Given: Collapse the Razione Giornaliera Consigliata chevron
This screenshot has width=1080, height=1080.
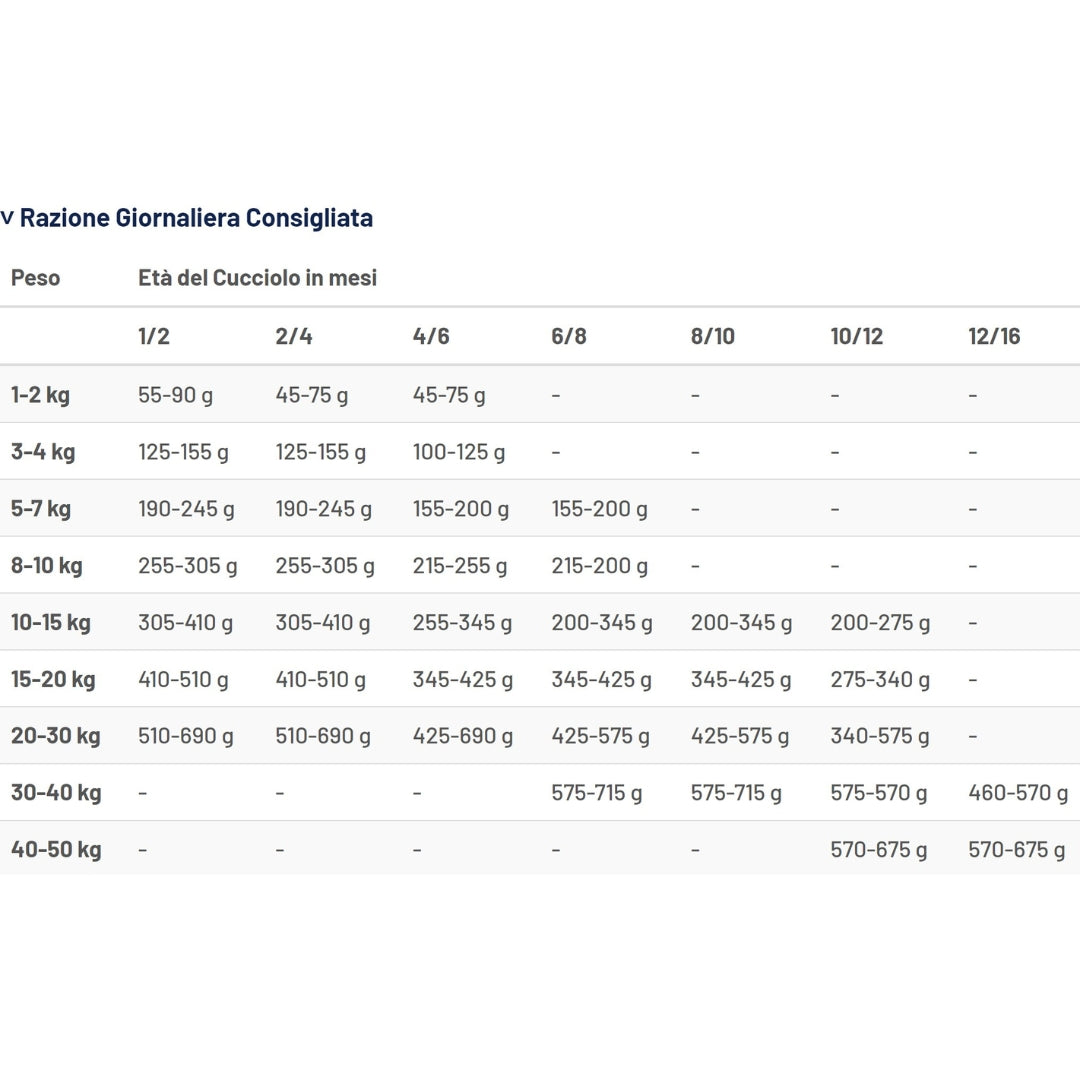Looking at the screenshot, I should [8, 218].
